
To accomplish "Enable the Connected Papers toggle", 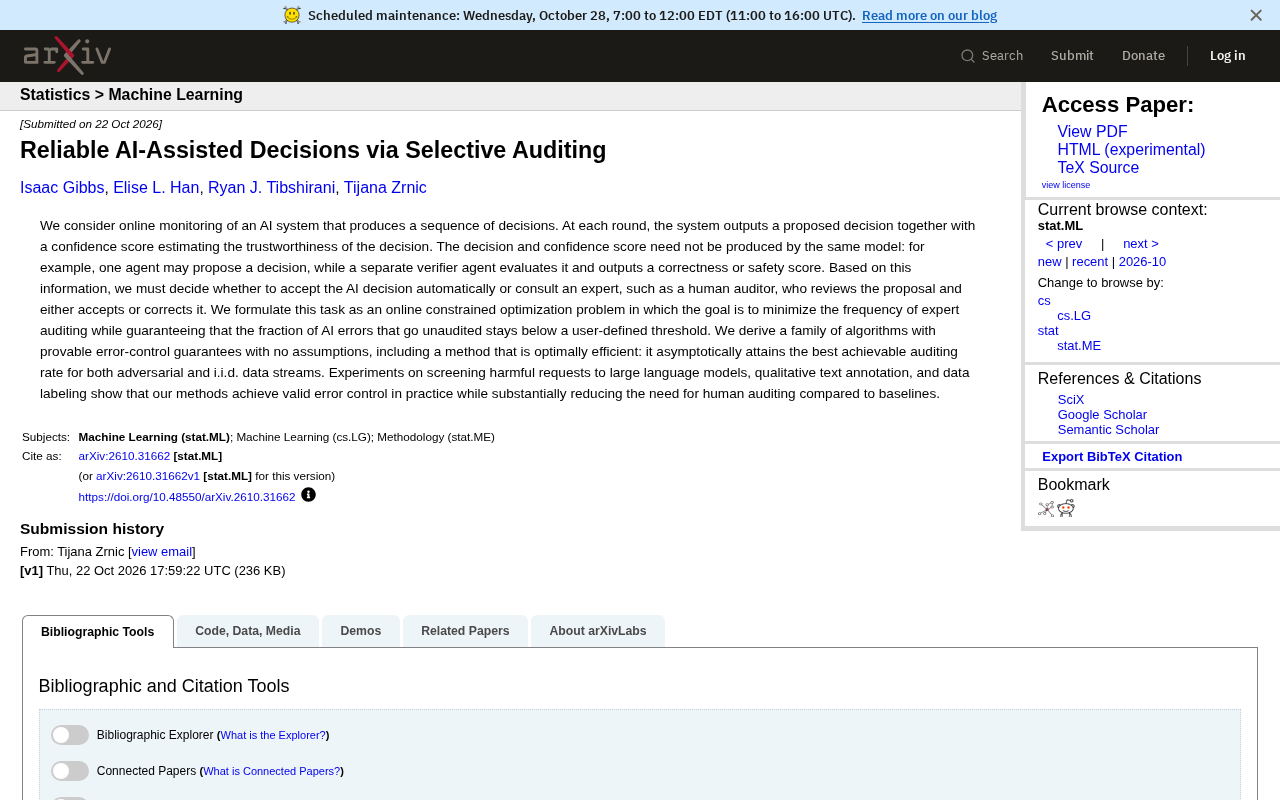I will [x=70, y=771].
